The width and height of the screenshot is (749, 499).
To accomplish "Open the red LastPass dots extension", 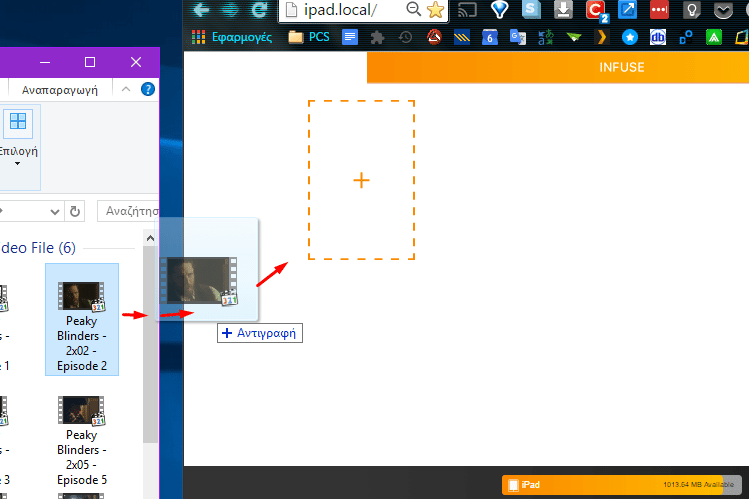I will (x=659, y=10).
